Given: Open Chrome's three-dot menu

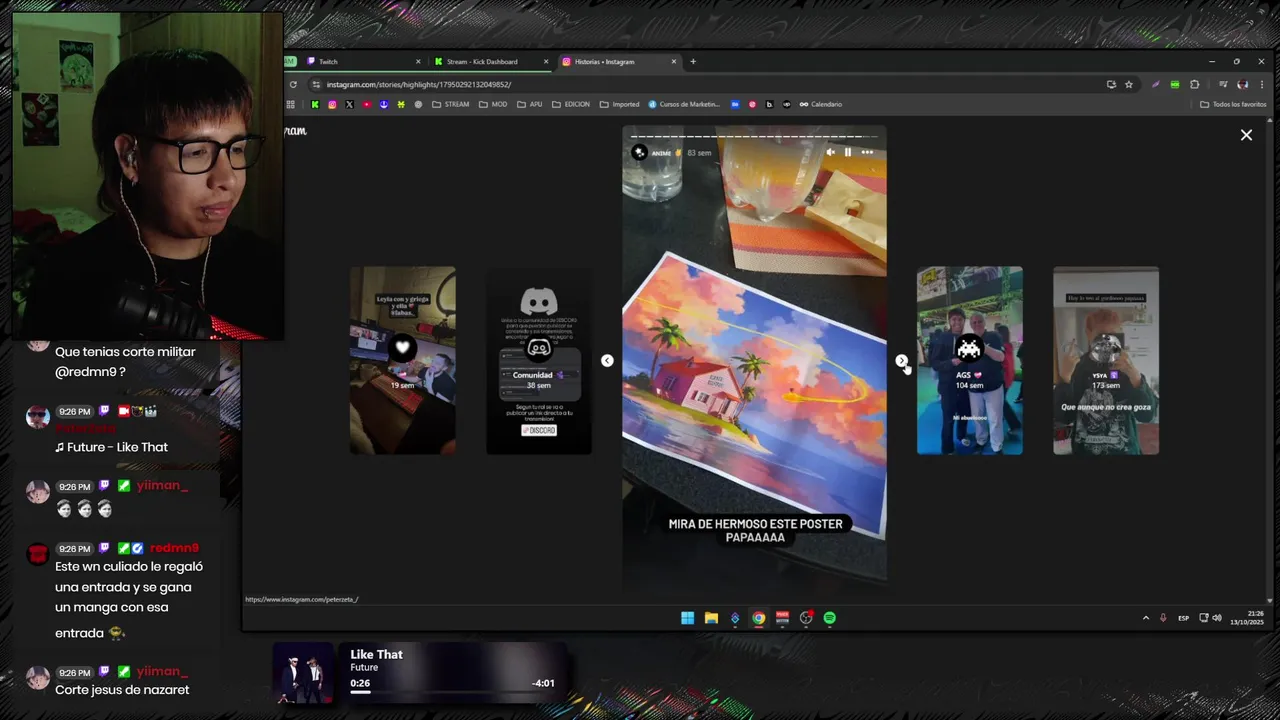Looking at the screenshot, I should coord(1261,85).
